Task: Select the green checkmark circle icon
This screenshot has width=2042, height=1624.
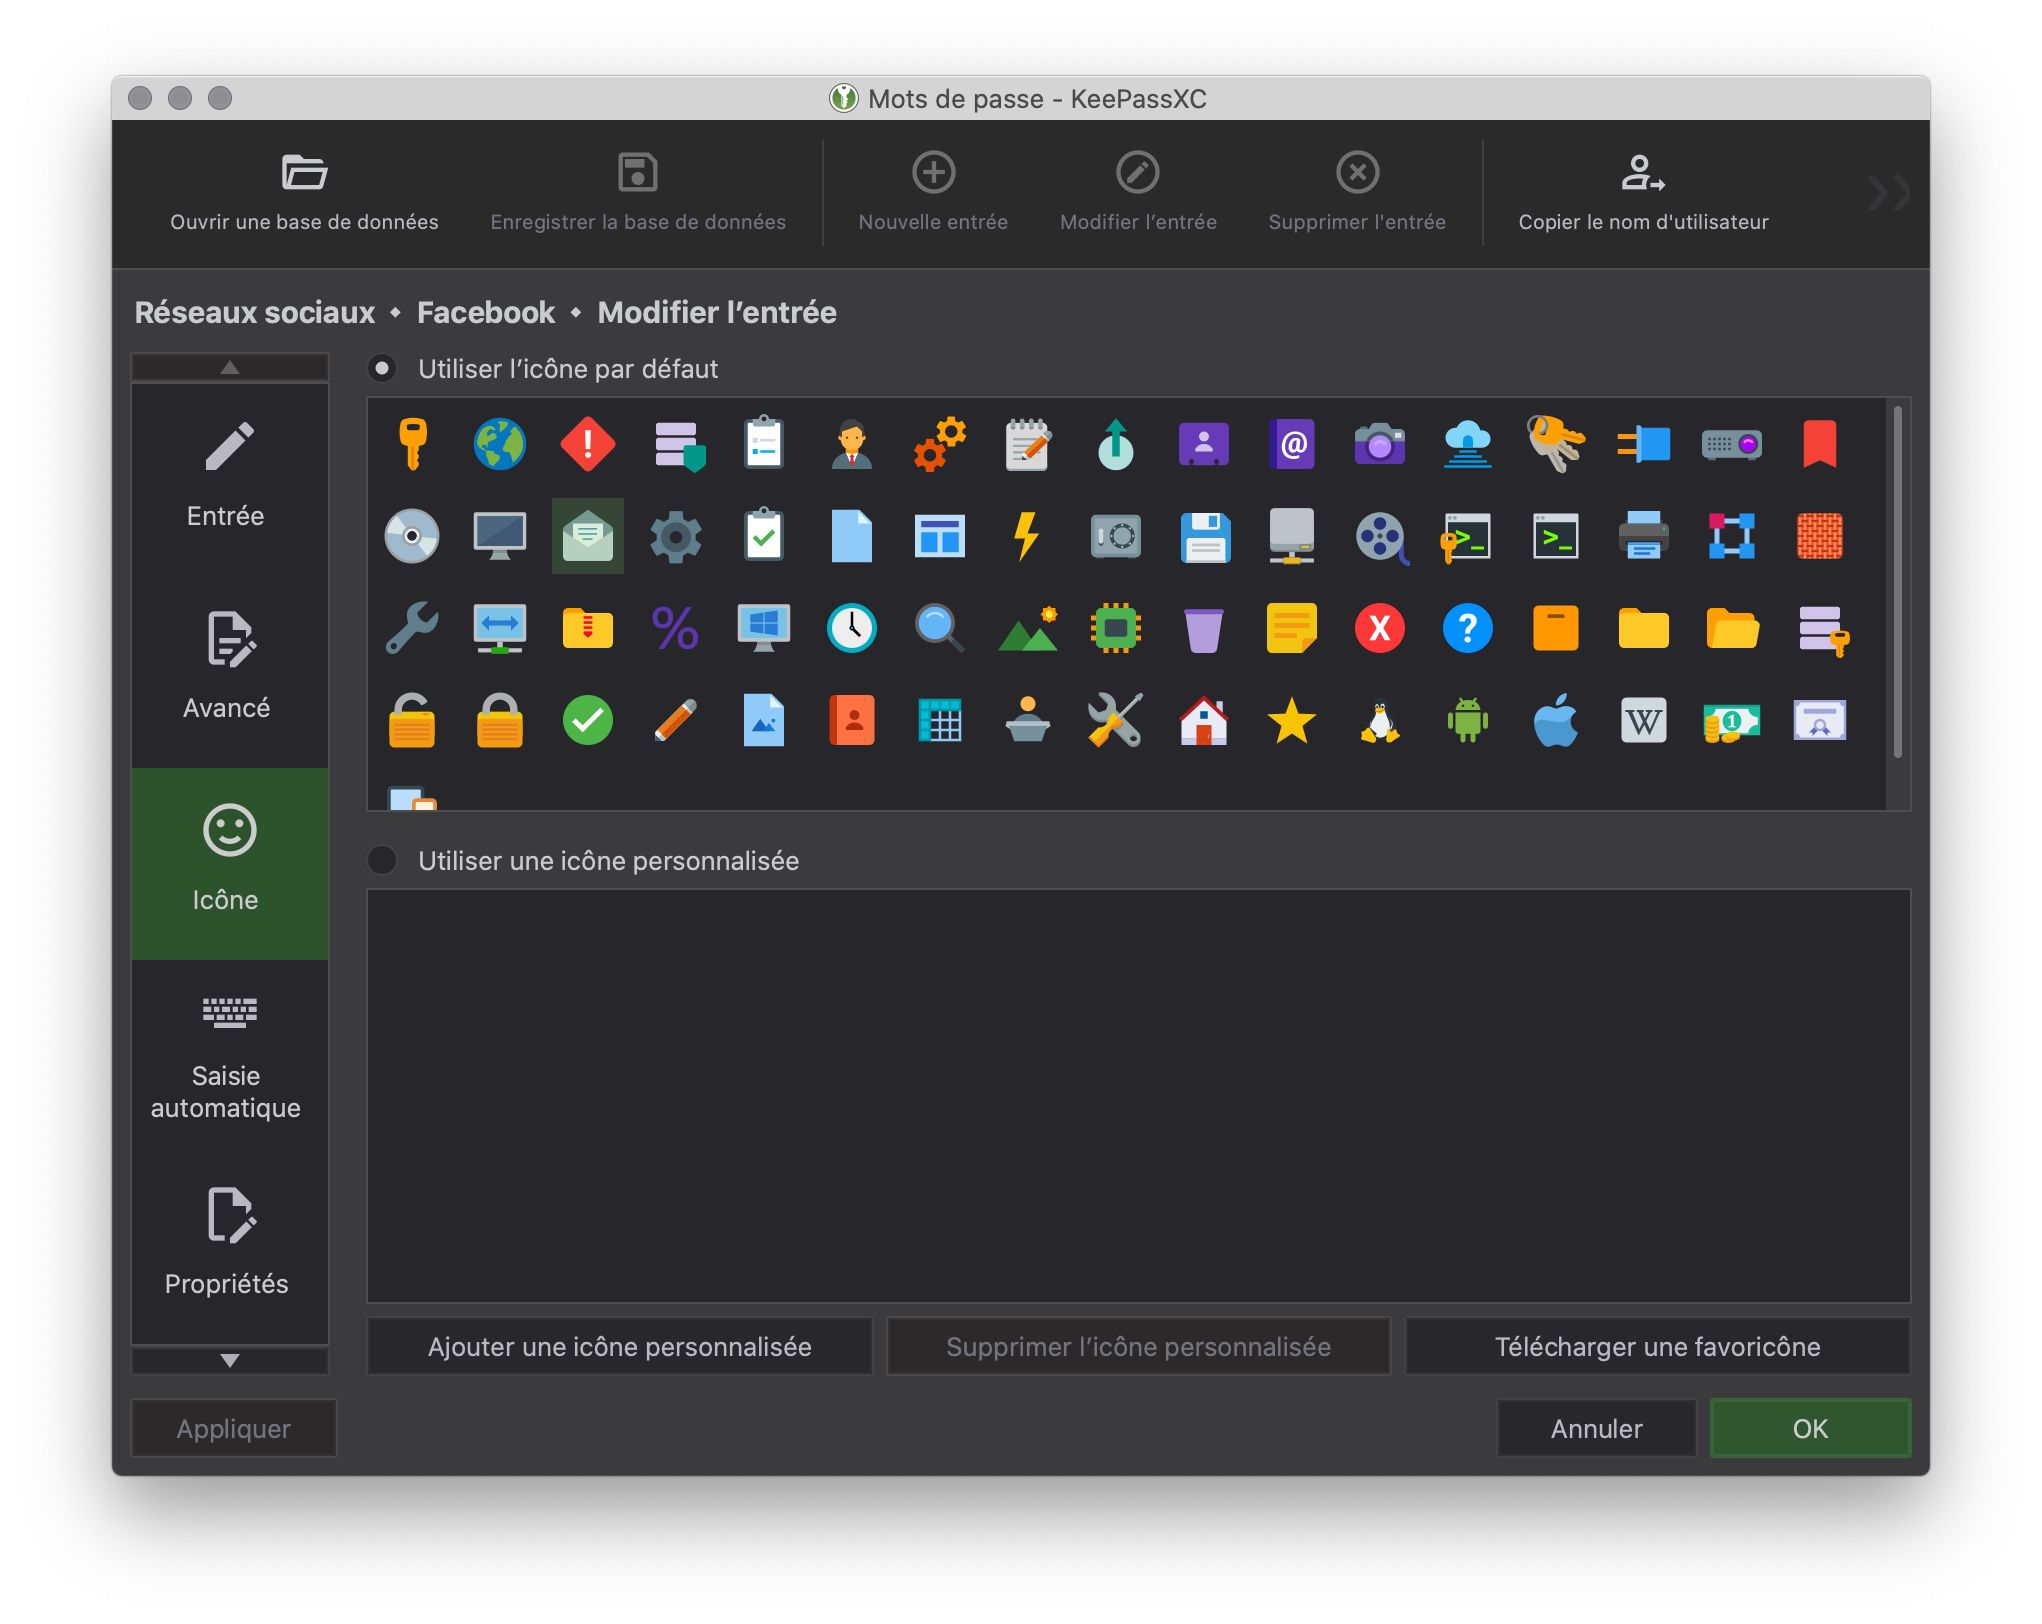Action: point(588,720)
